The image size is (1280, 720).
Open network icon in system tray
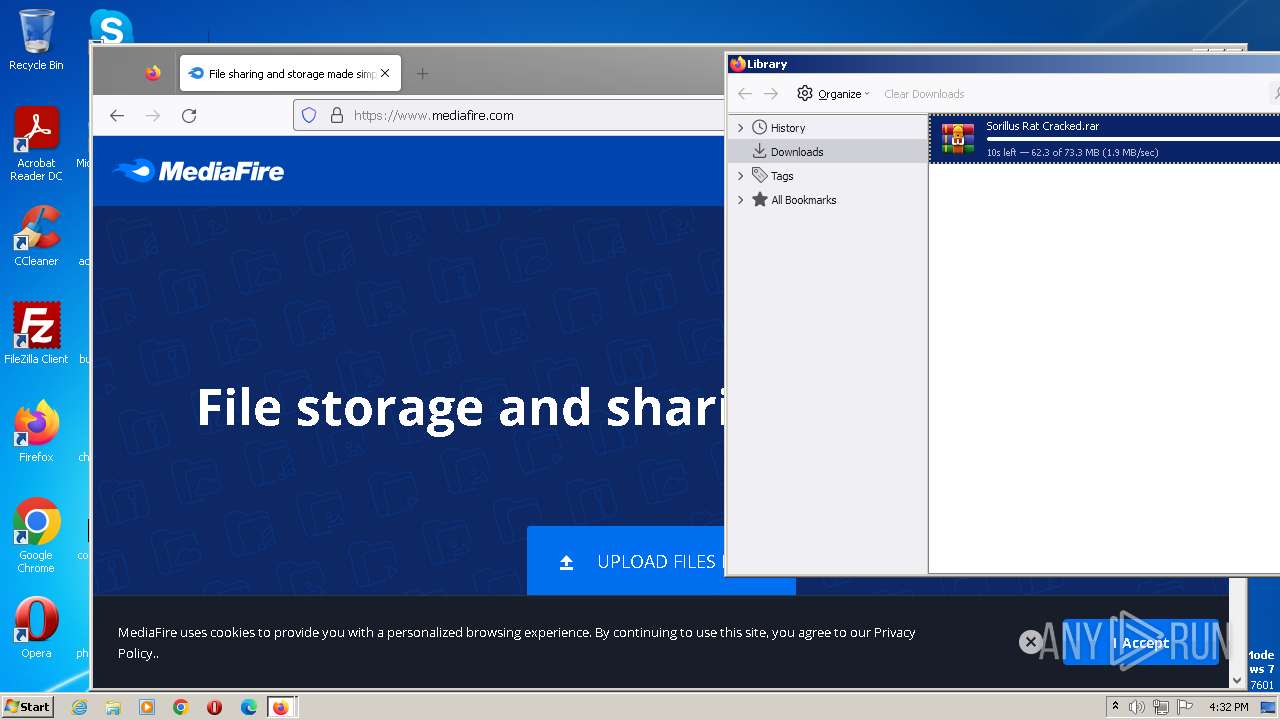click(x=1161, y=707)
